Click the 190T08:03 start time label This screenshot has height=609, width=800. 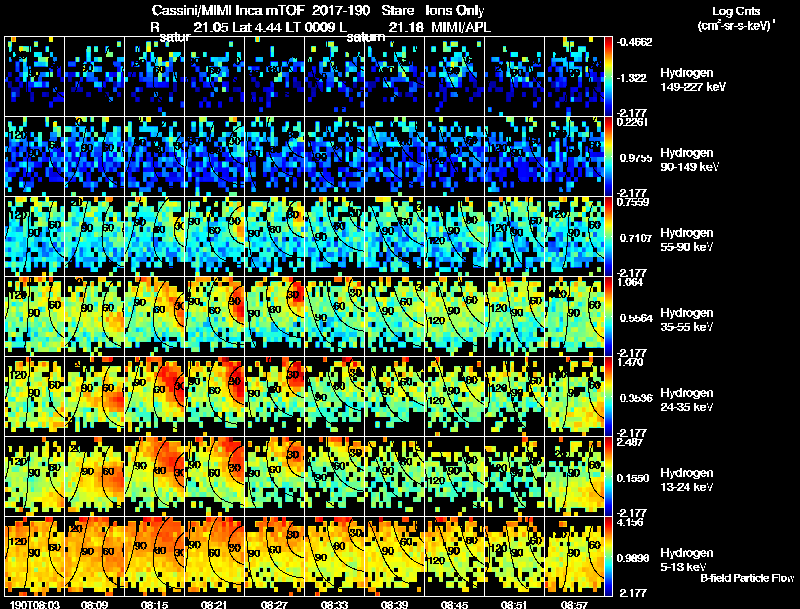click(x=35, y=604)
